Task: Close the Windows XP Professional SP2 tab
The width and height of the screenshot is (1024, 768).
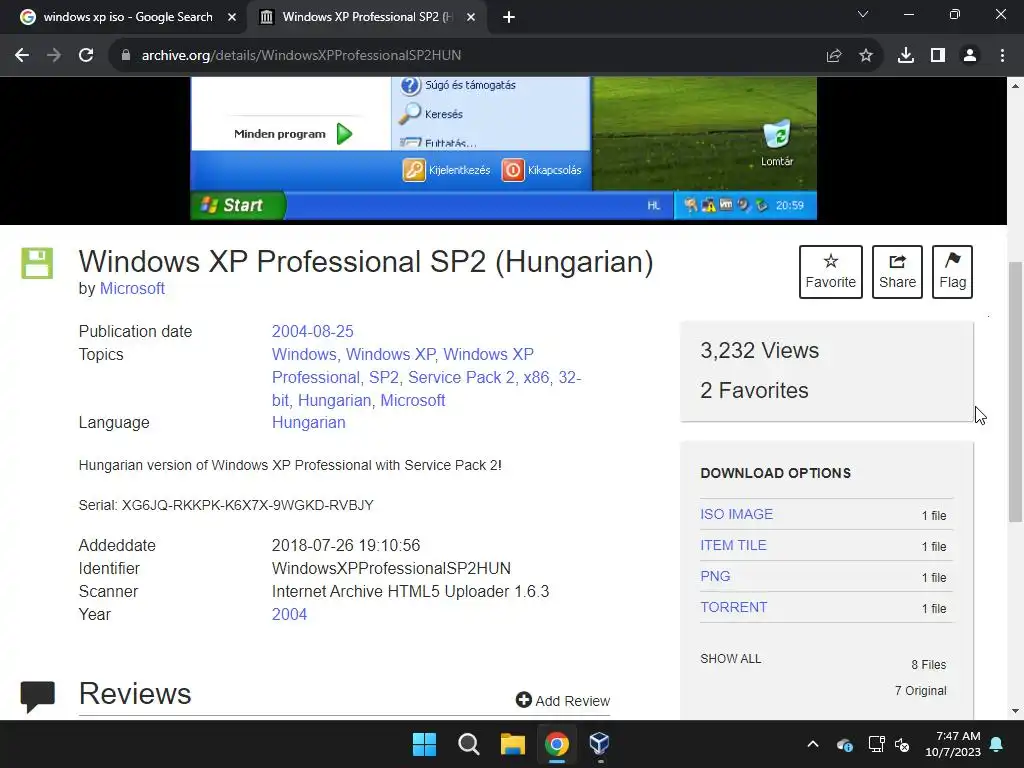Action: coord(471,18)
